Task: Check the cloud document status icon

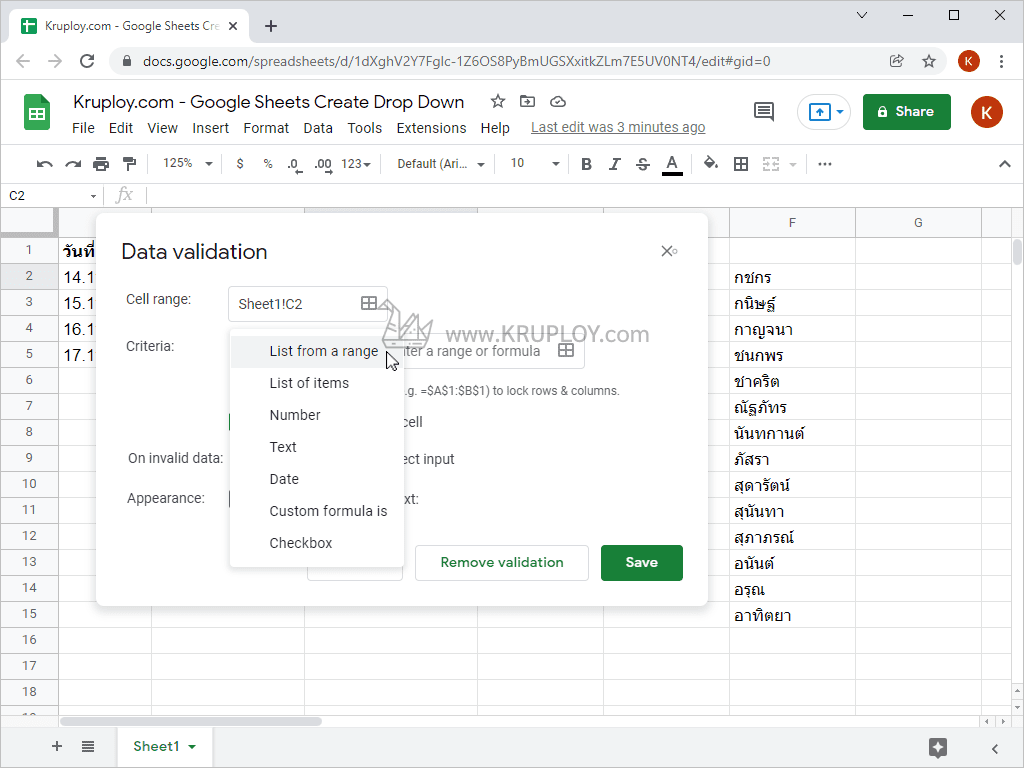Action: pos(558,101)
